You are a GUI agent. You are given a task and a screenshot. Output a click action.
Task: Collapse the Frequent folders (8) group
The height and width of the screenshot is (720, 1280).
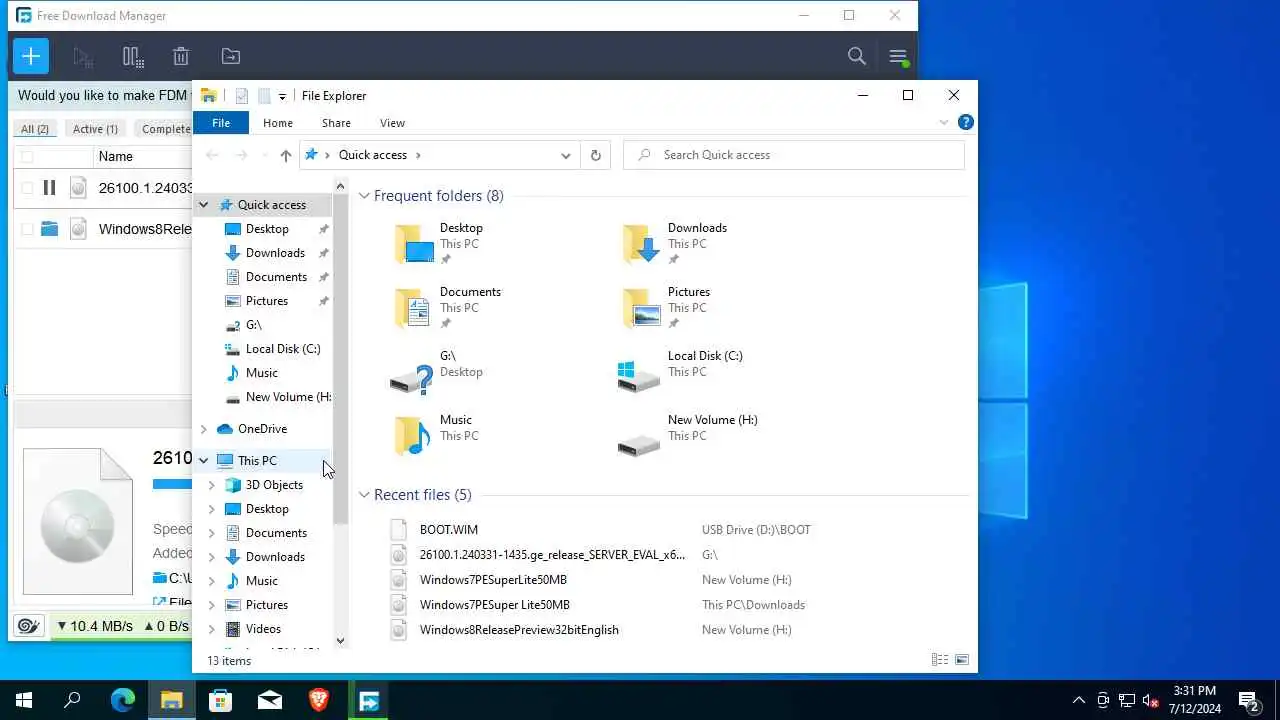pos(364,196)
